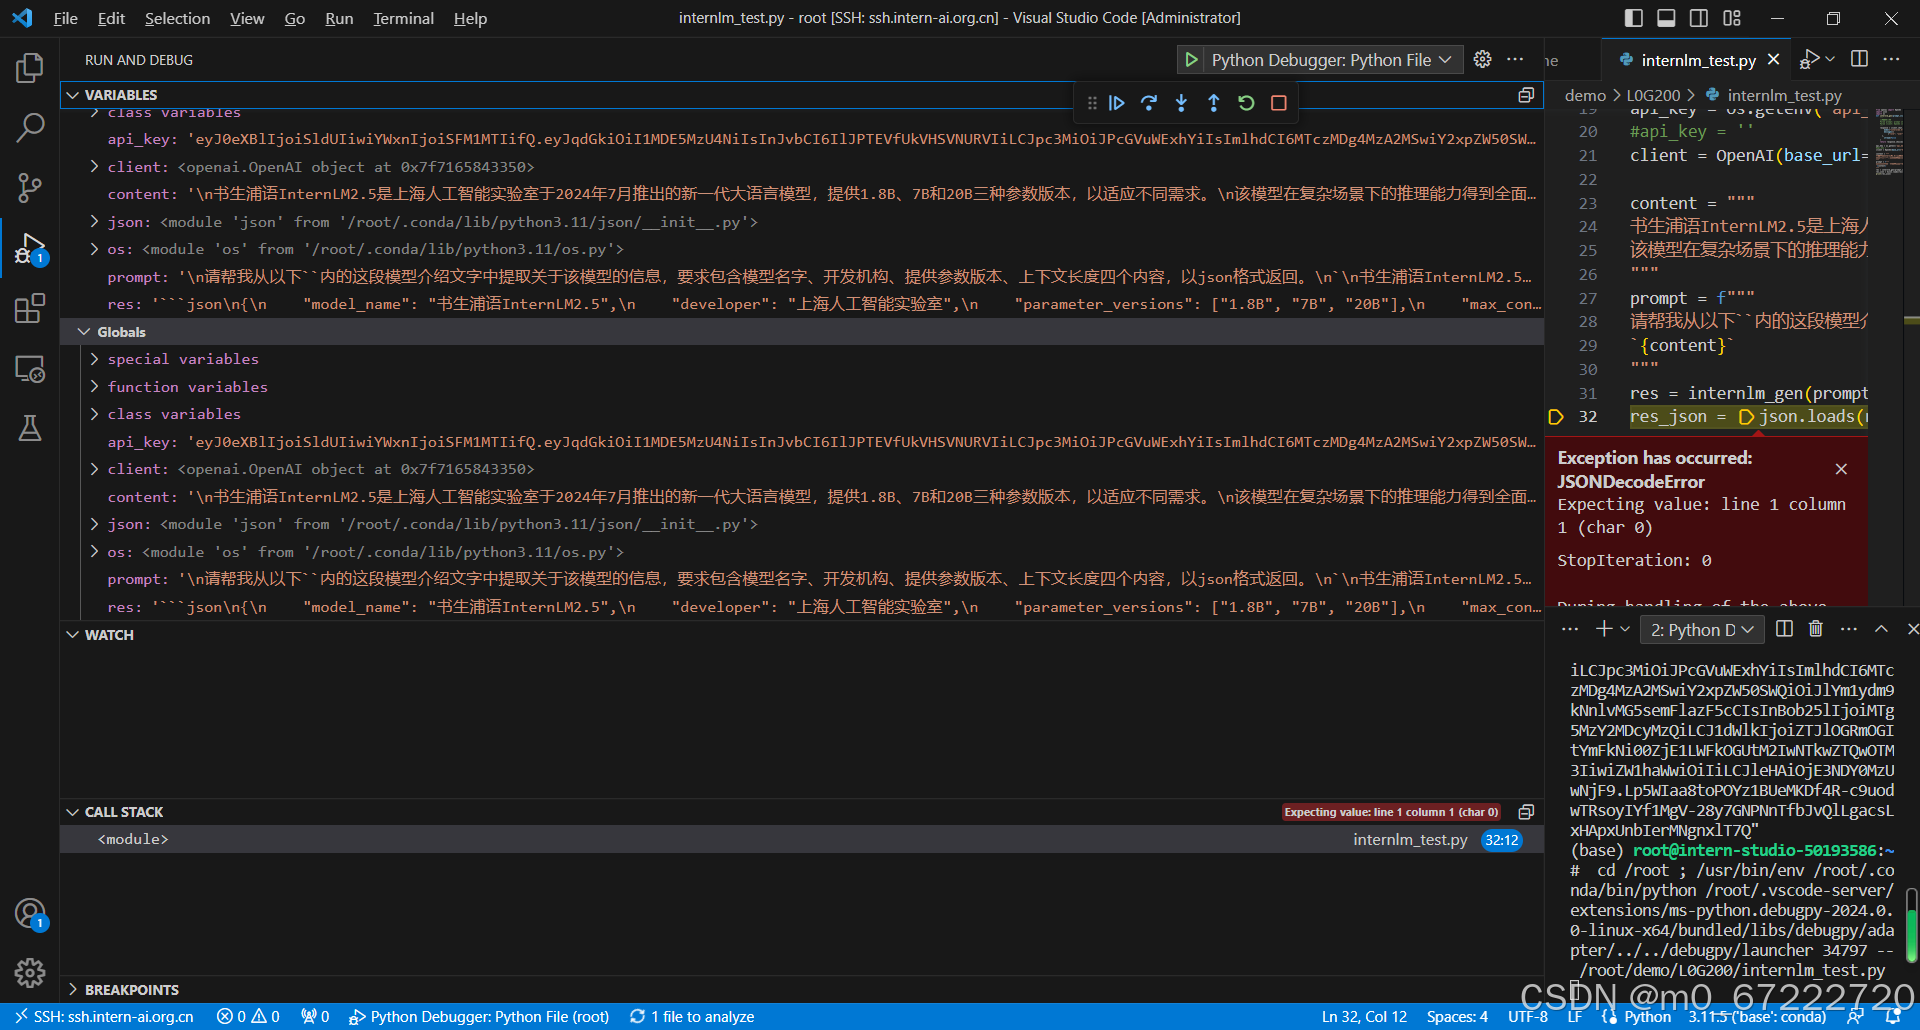The image size is (1920, 1030).
Task: Open the Testing flask view
Action: click(x=30, y=428)
